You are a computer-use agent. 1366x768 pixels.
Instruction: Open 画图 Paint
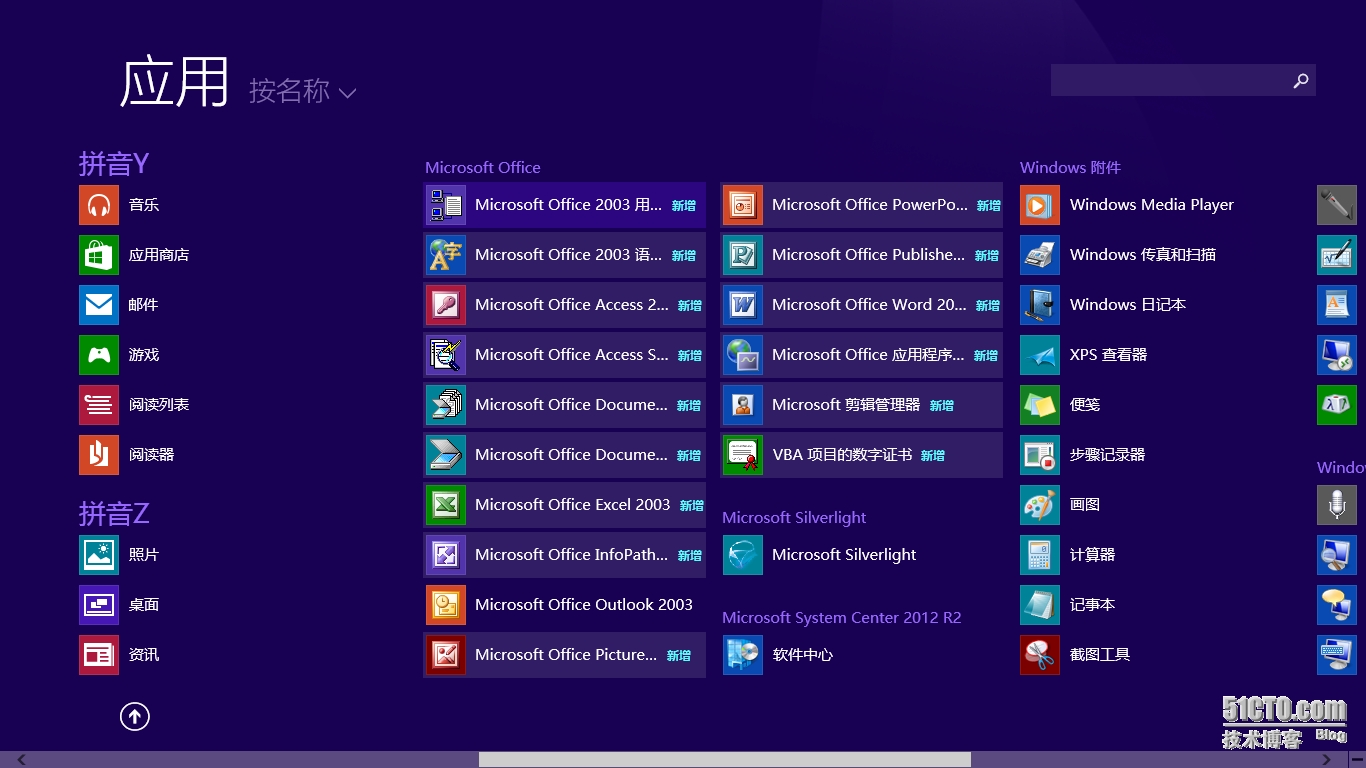(x=1060, y=505)
